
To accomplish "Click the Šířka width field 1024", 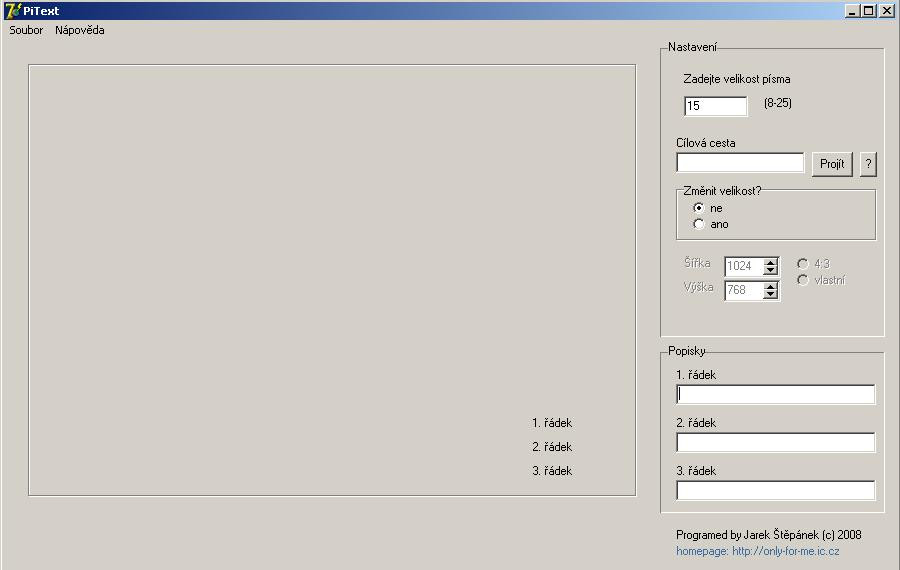I will pyautogui.click(x=743, y=266).
